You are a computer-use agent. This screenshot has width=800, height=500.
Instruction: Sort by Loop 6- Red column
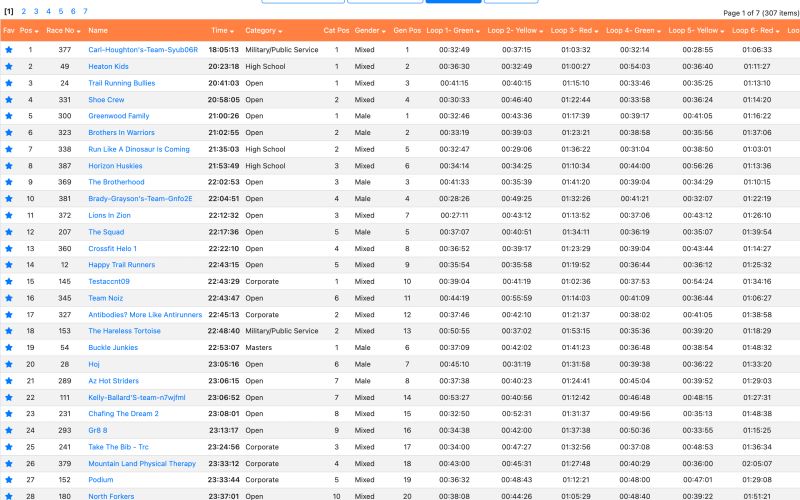[756, 31]
